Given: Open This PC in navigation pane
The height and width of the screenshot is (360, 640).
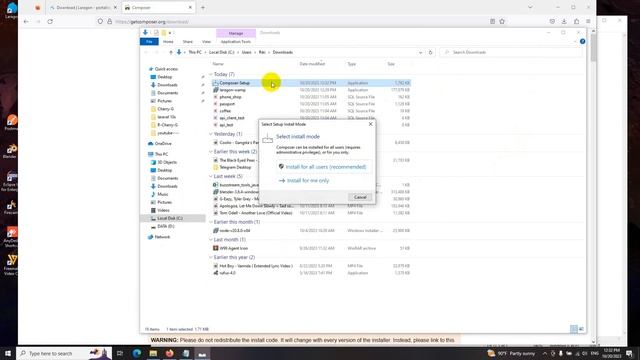Looking at the screenshot, I should point(161,154).
